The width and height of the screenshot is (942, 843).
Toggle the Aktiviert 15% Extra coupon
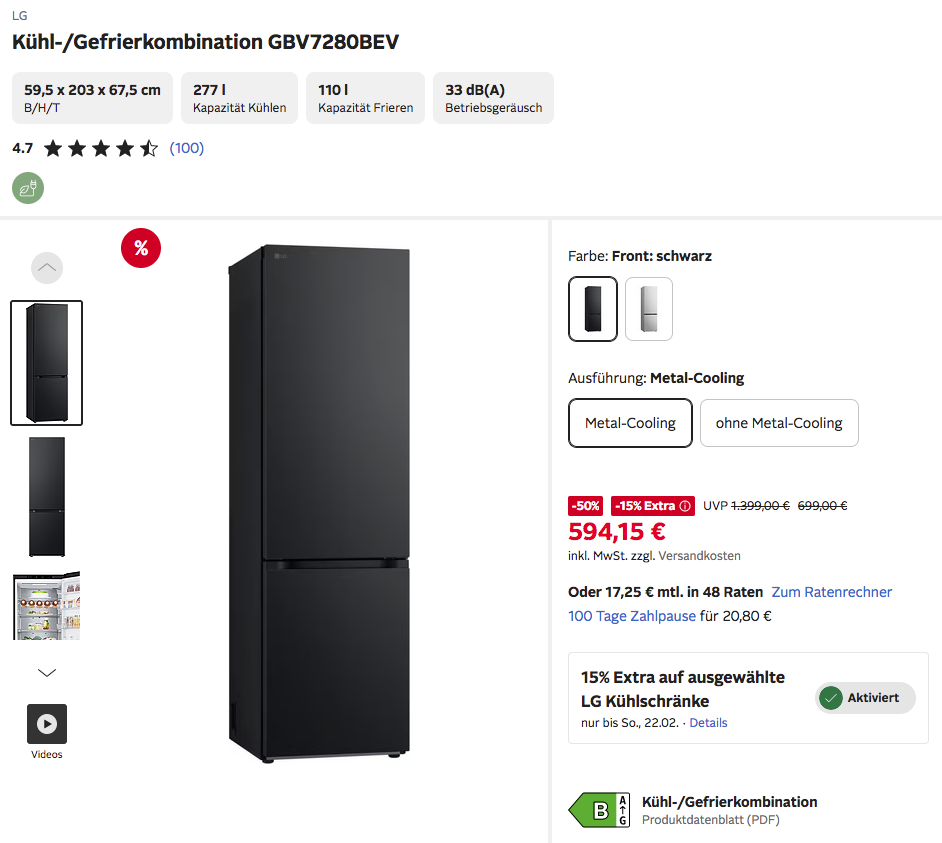pyautogui.click(x=865, y=698)
